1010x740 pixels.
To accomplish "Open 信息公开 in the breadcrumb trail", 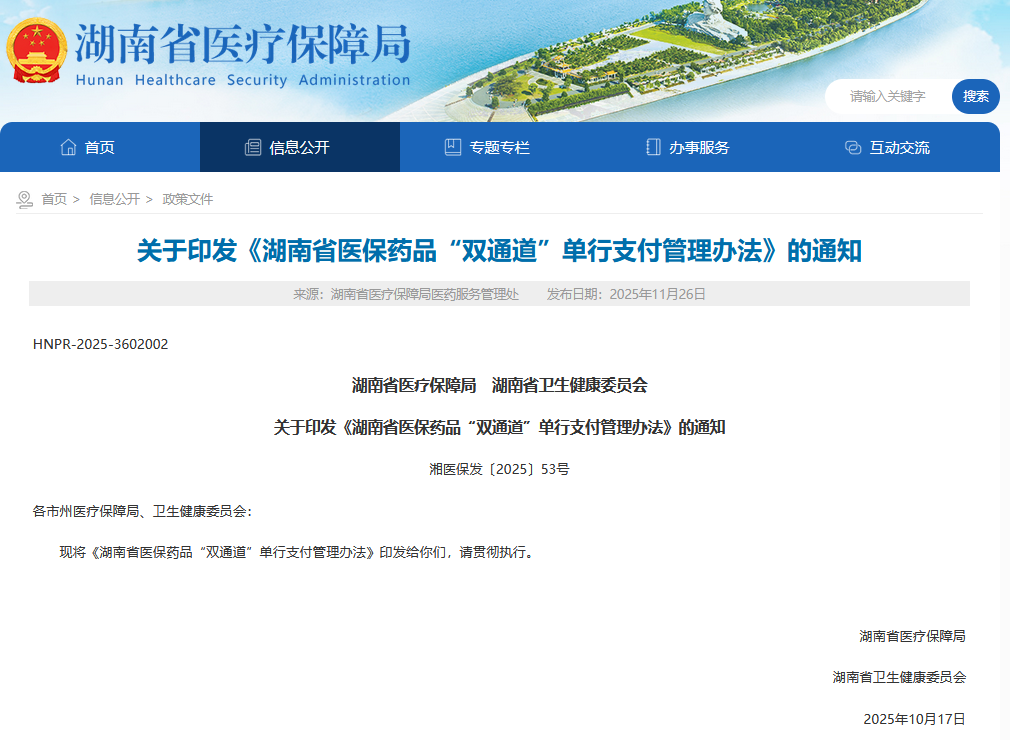I will 115,199.
